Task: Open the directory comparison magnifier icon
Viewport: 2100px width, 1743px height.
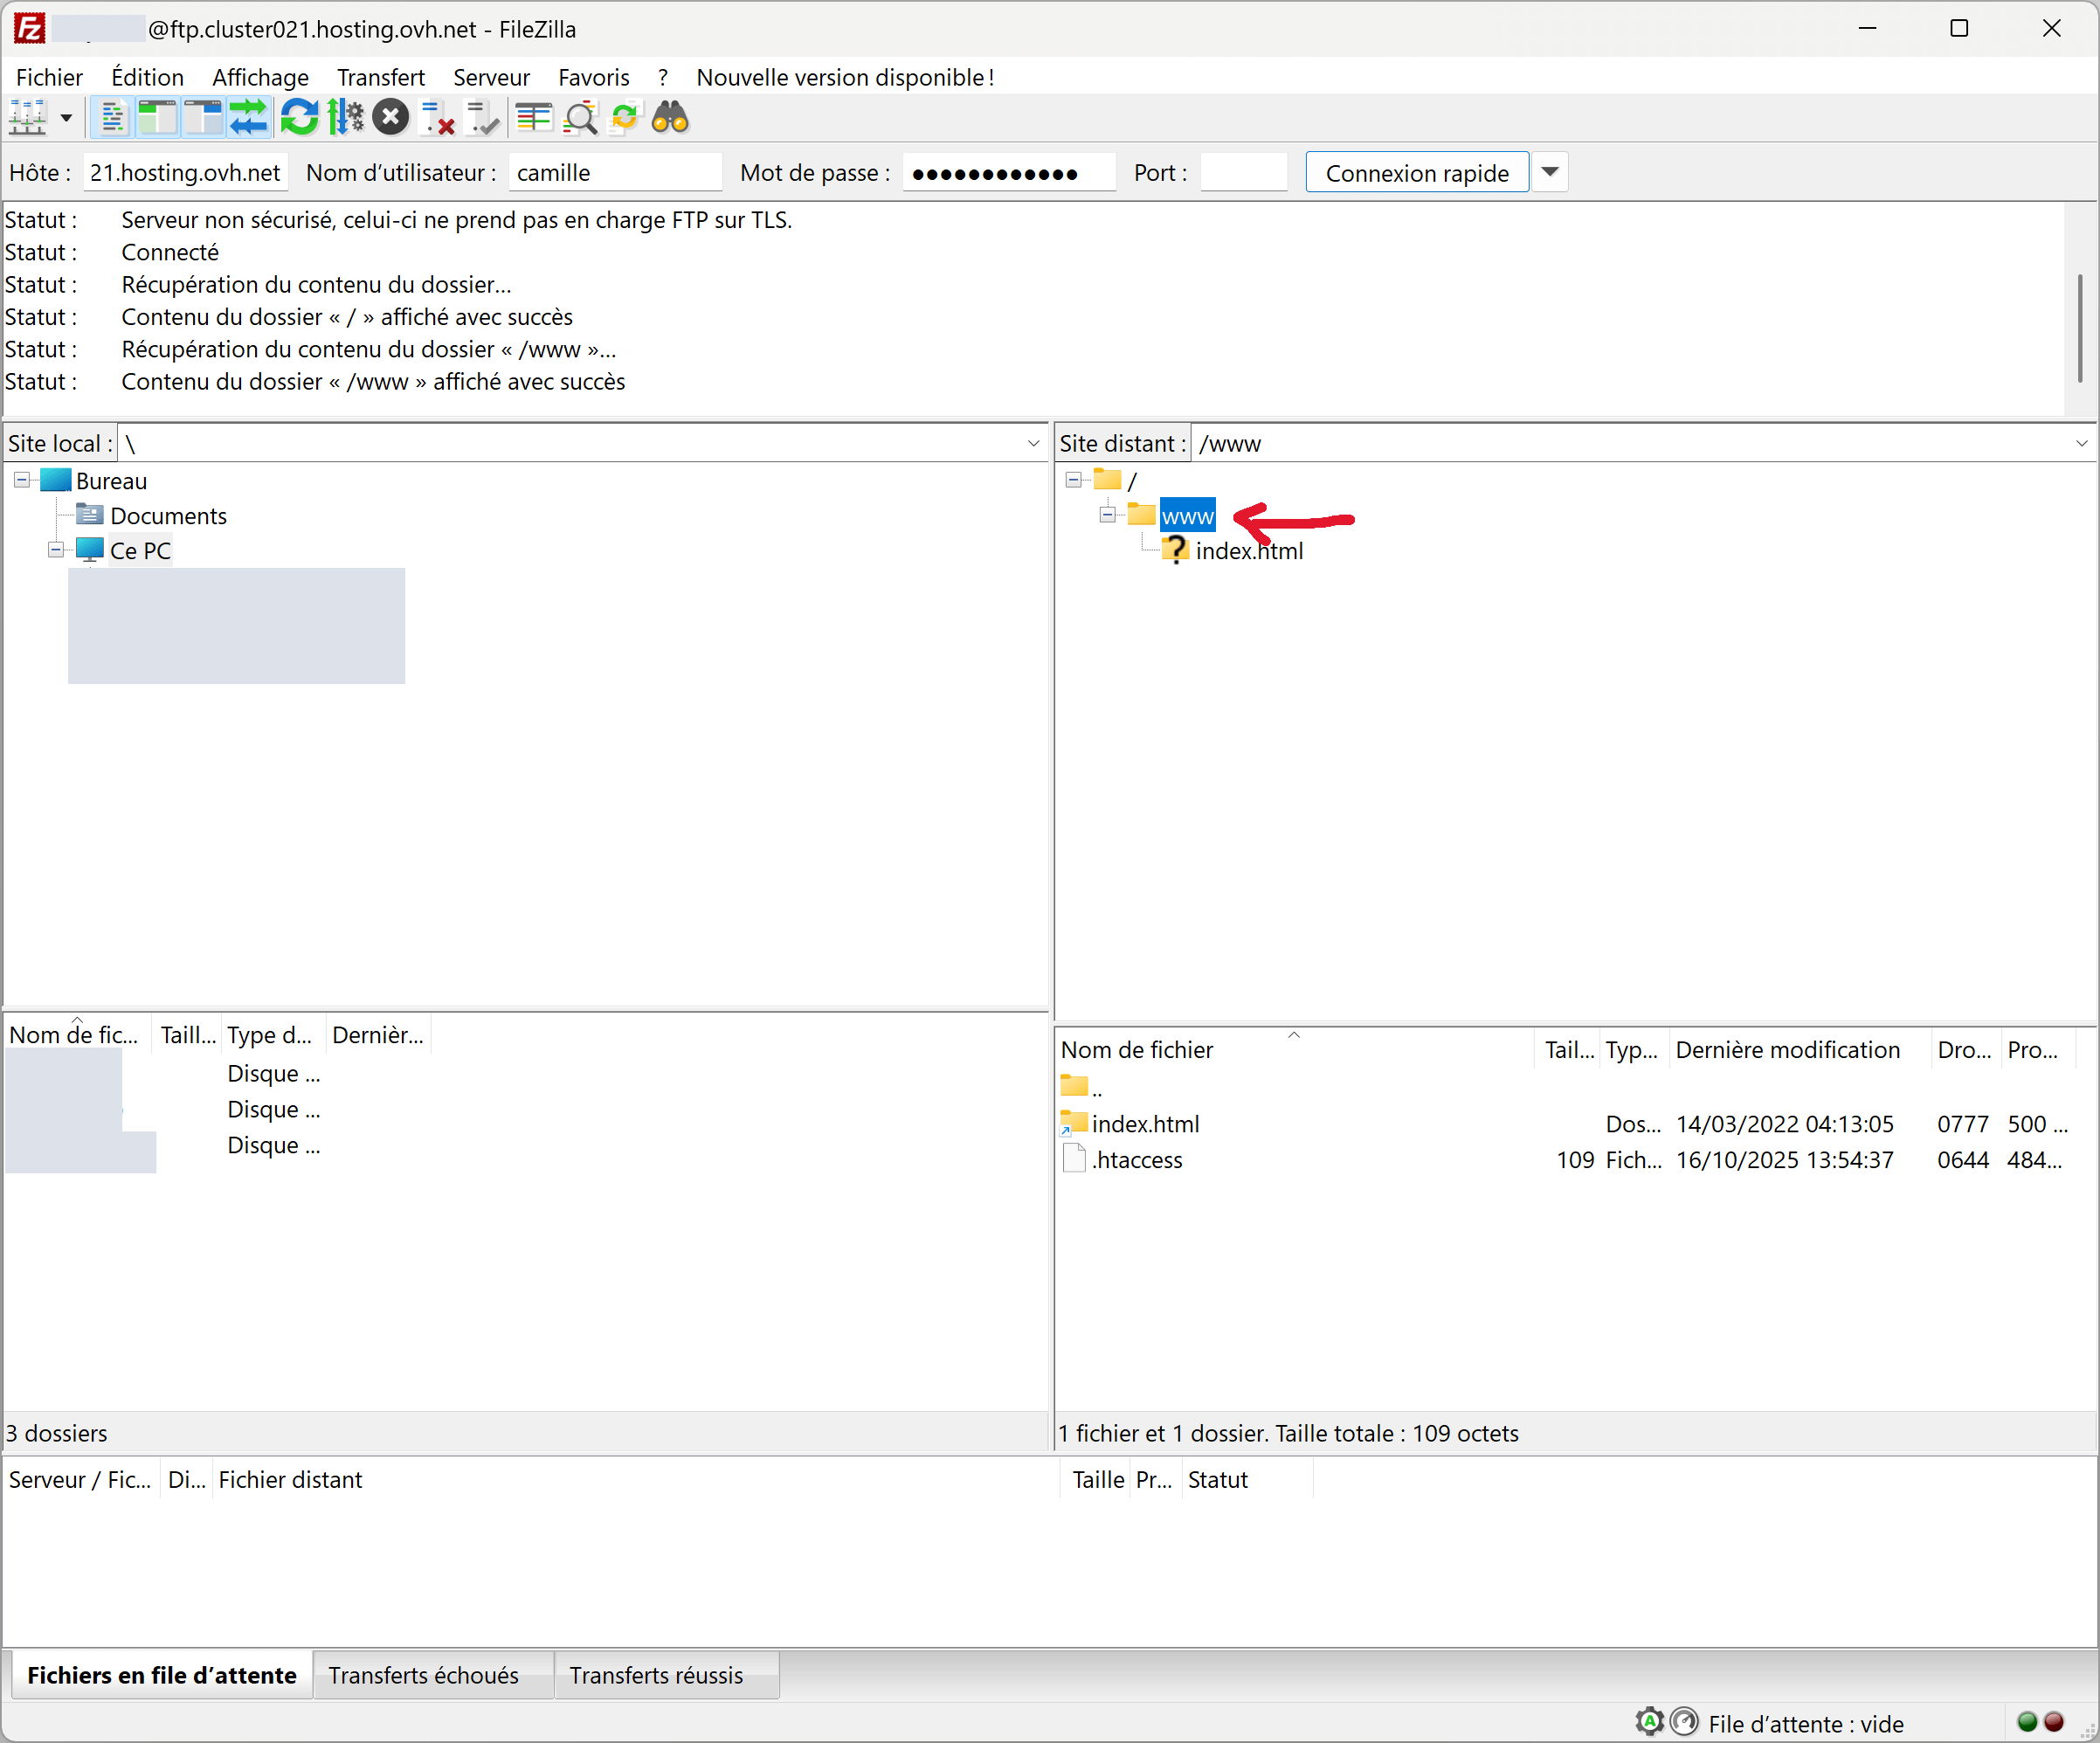Action: (580, 118)
